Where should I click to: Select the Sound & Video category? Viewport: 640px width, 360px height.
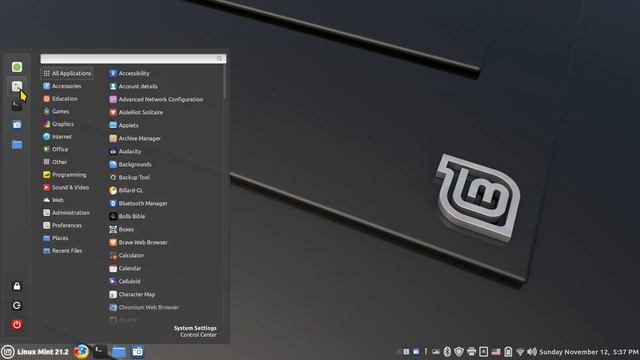[x=66, y=187]
